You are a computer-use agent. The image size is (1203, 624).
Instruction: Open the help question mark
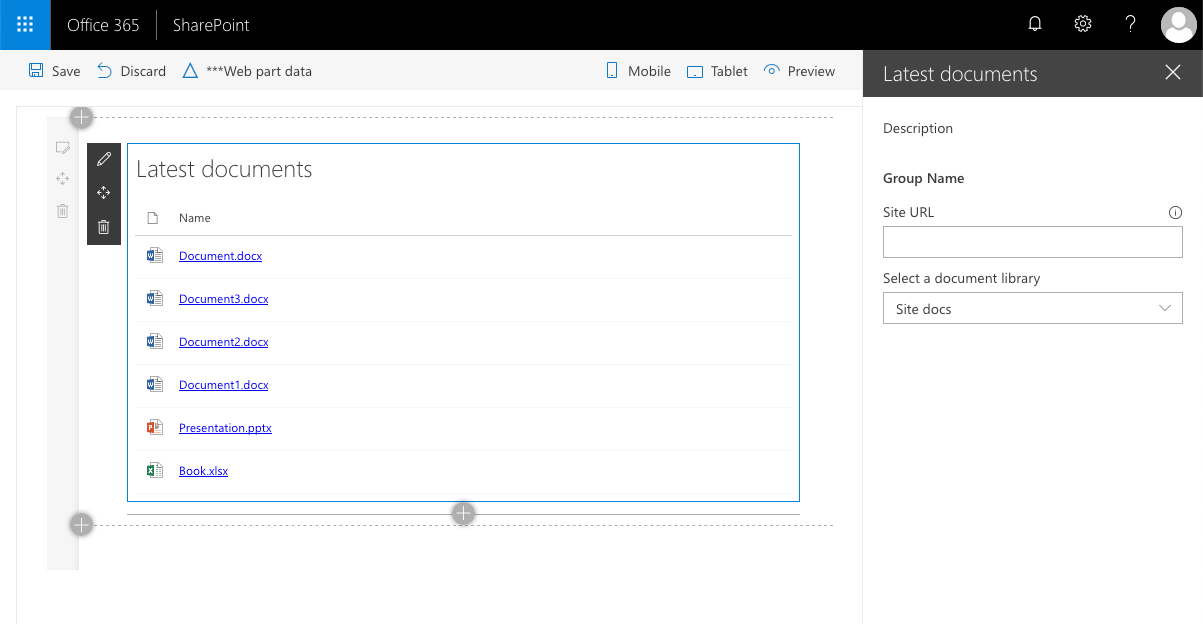[1131, 25]
